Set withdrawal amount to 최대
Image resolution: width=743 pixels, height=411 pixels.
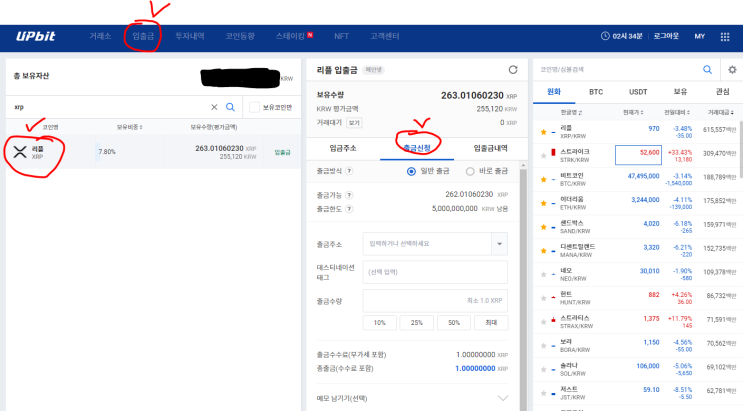click(491, 322)
